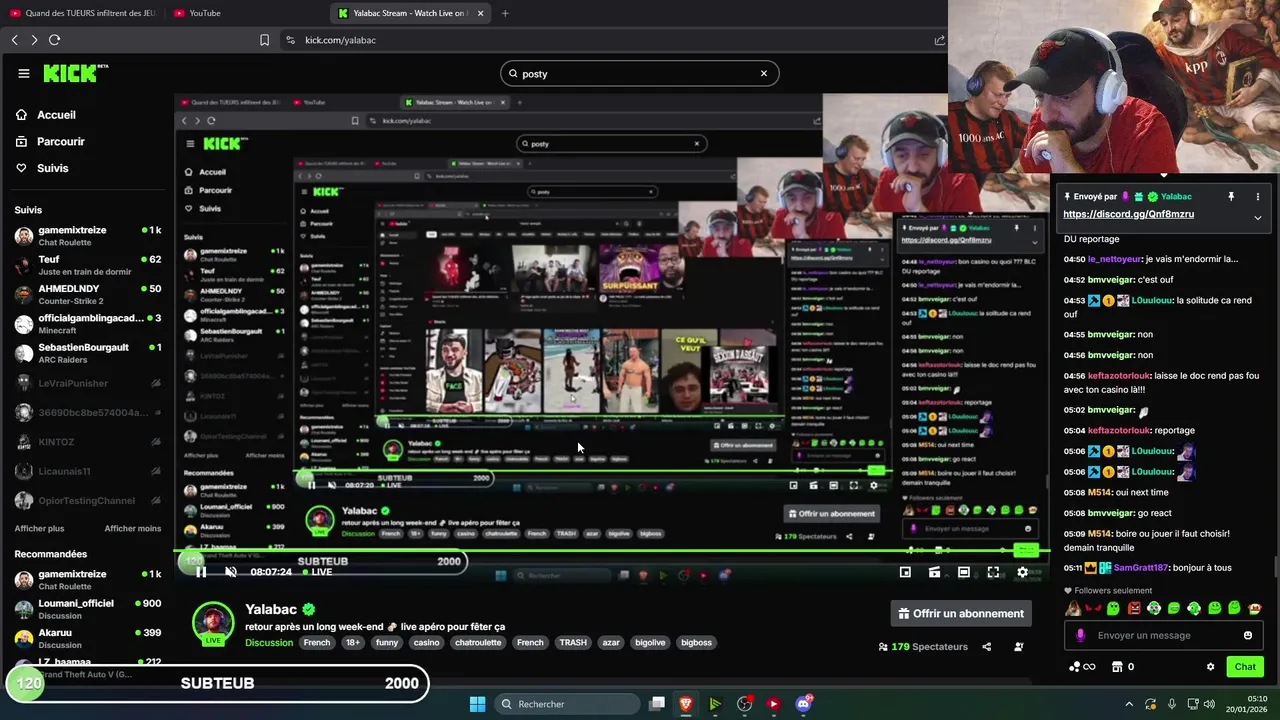Click username SamGratt187 in chat
The height and width of the screenshot is (720, 1280).
1140,568
